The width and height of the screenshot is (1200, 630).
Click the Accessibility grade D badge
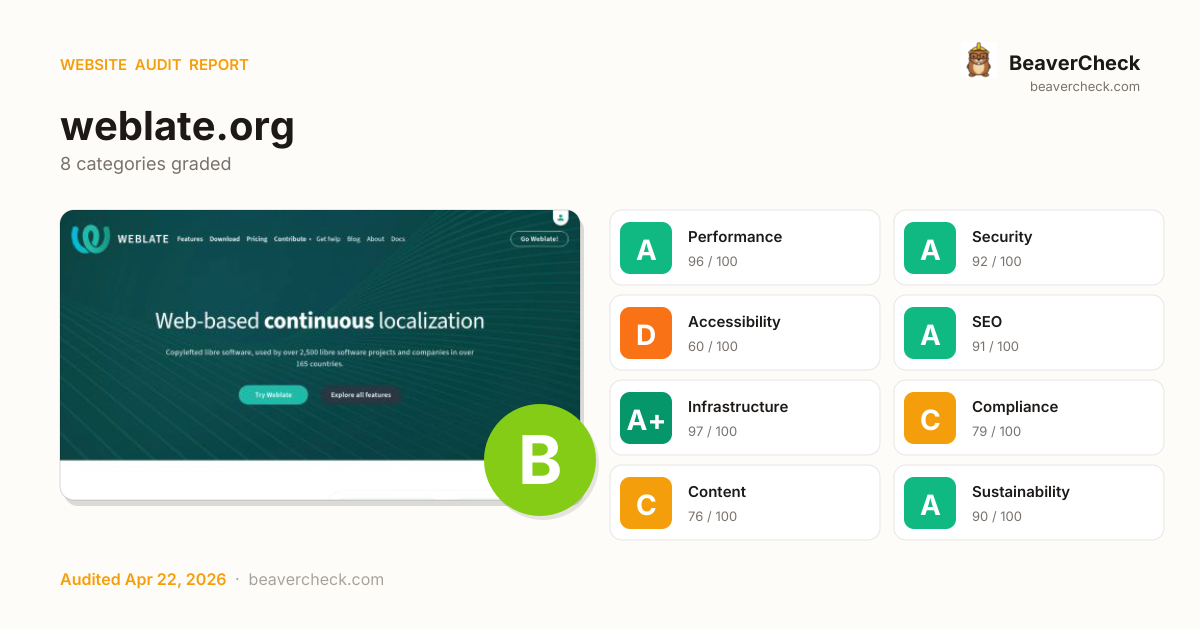(646, 333)
